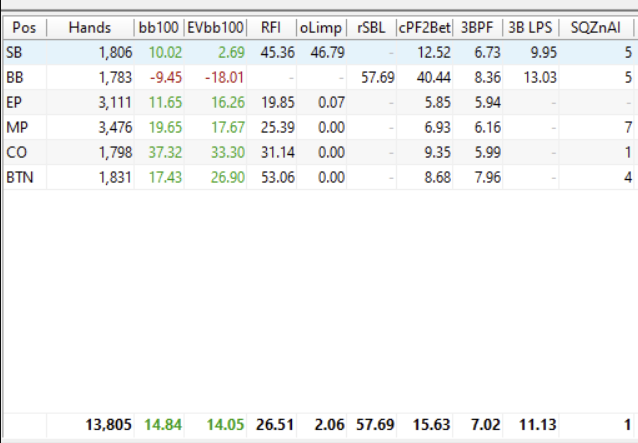Screen dimensions: 638x443
Task: Select the CO position row label
Action: point(16,153)
